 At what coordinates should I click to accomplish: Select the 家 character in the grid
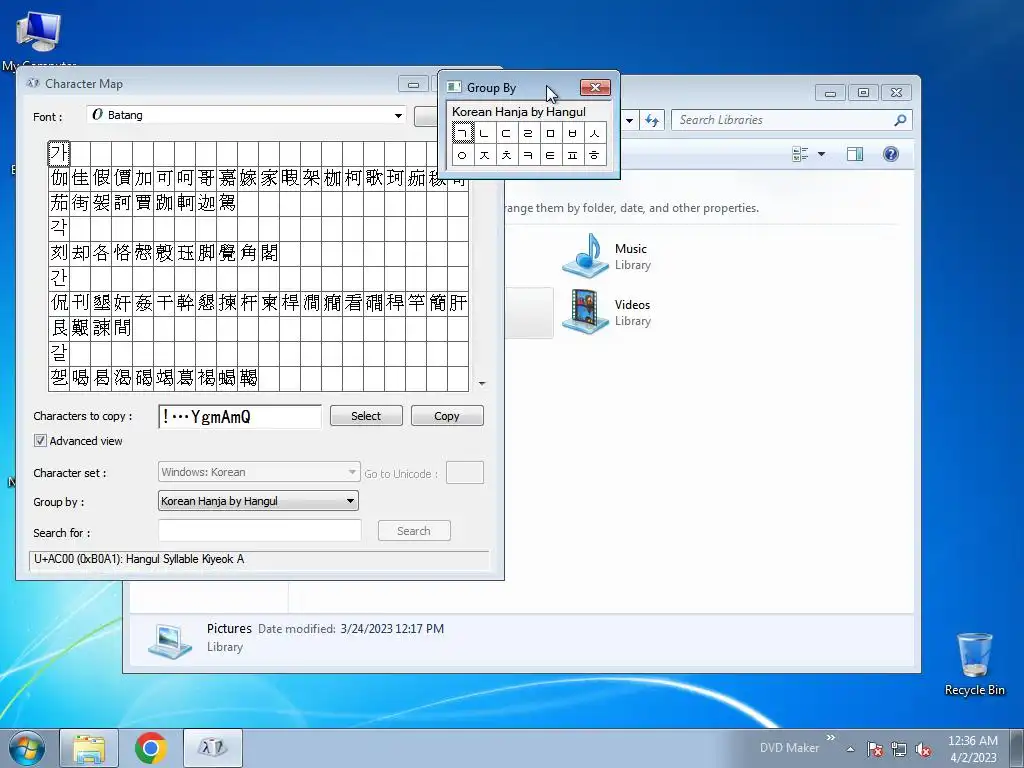[x=269, y=178]
